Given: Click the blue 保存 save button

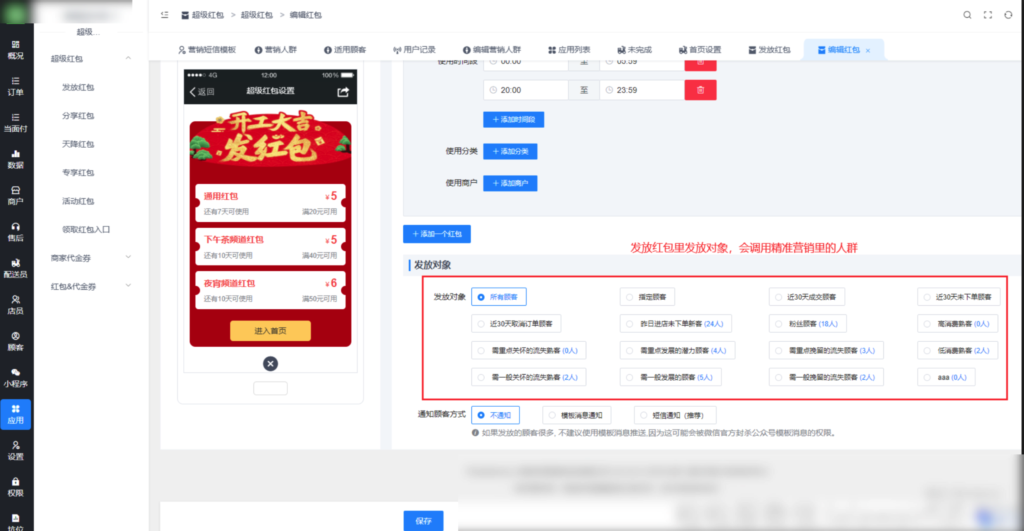Looking at the screenshot, I should click(423, 521).
